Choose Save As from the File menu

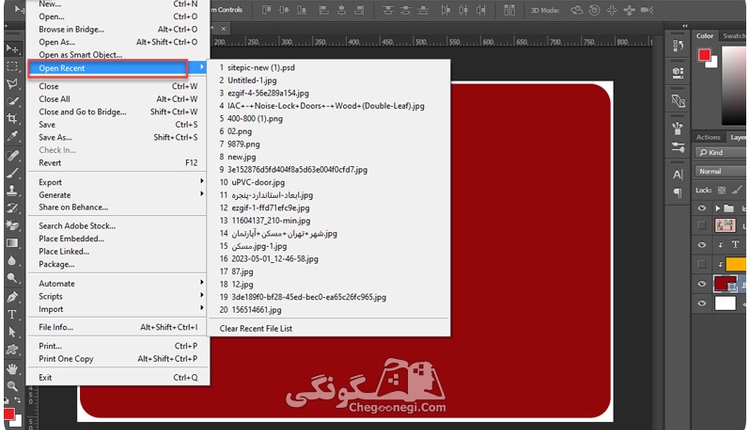pyautogui.click(x=118, y=137)
